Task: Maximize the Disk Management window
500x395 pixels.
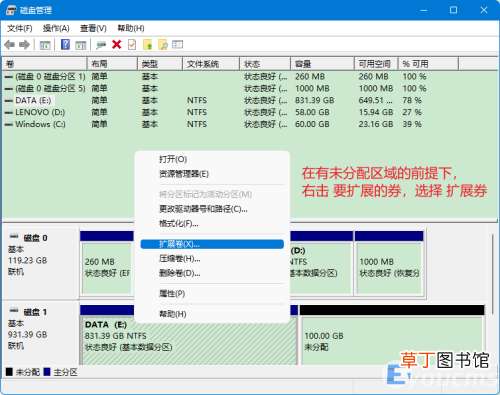Action: tap(453, 10)
